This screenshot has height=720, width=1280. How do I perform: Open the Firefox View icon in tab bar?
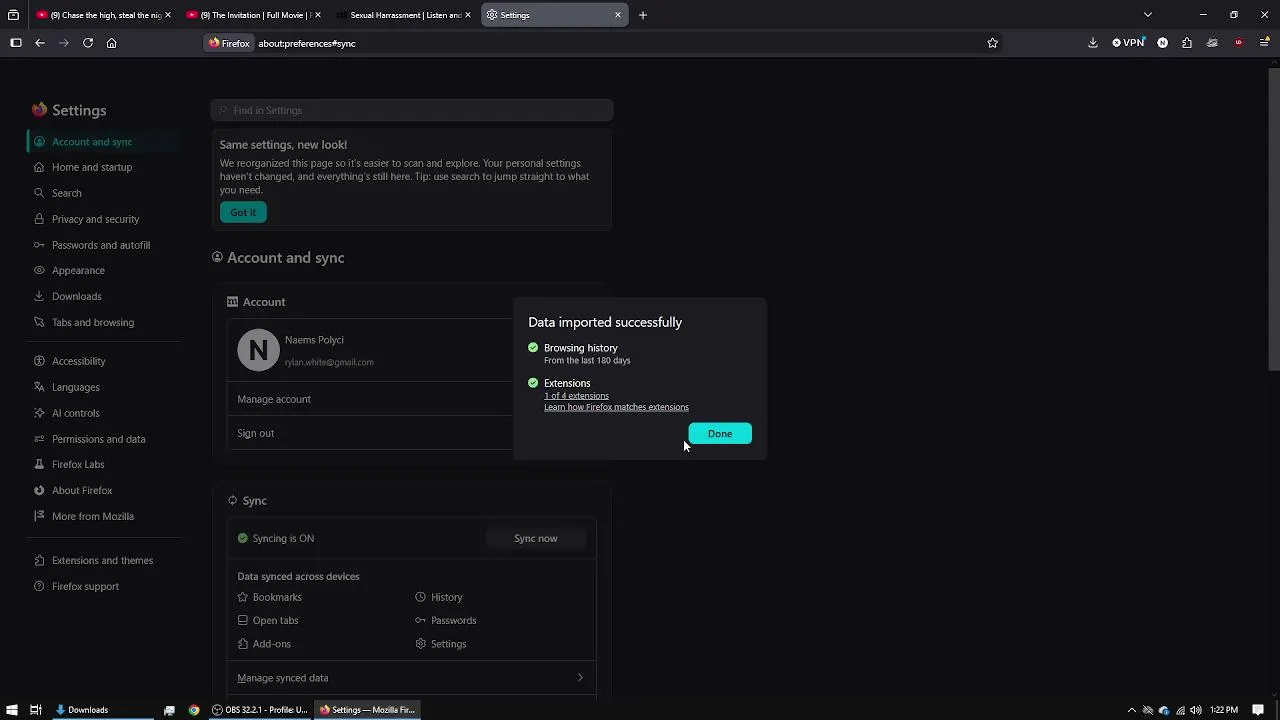pyautogui.click(x=13, y=15)
